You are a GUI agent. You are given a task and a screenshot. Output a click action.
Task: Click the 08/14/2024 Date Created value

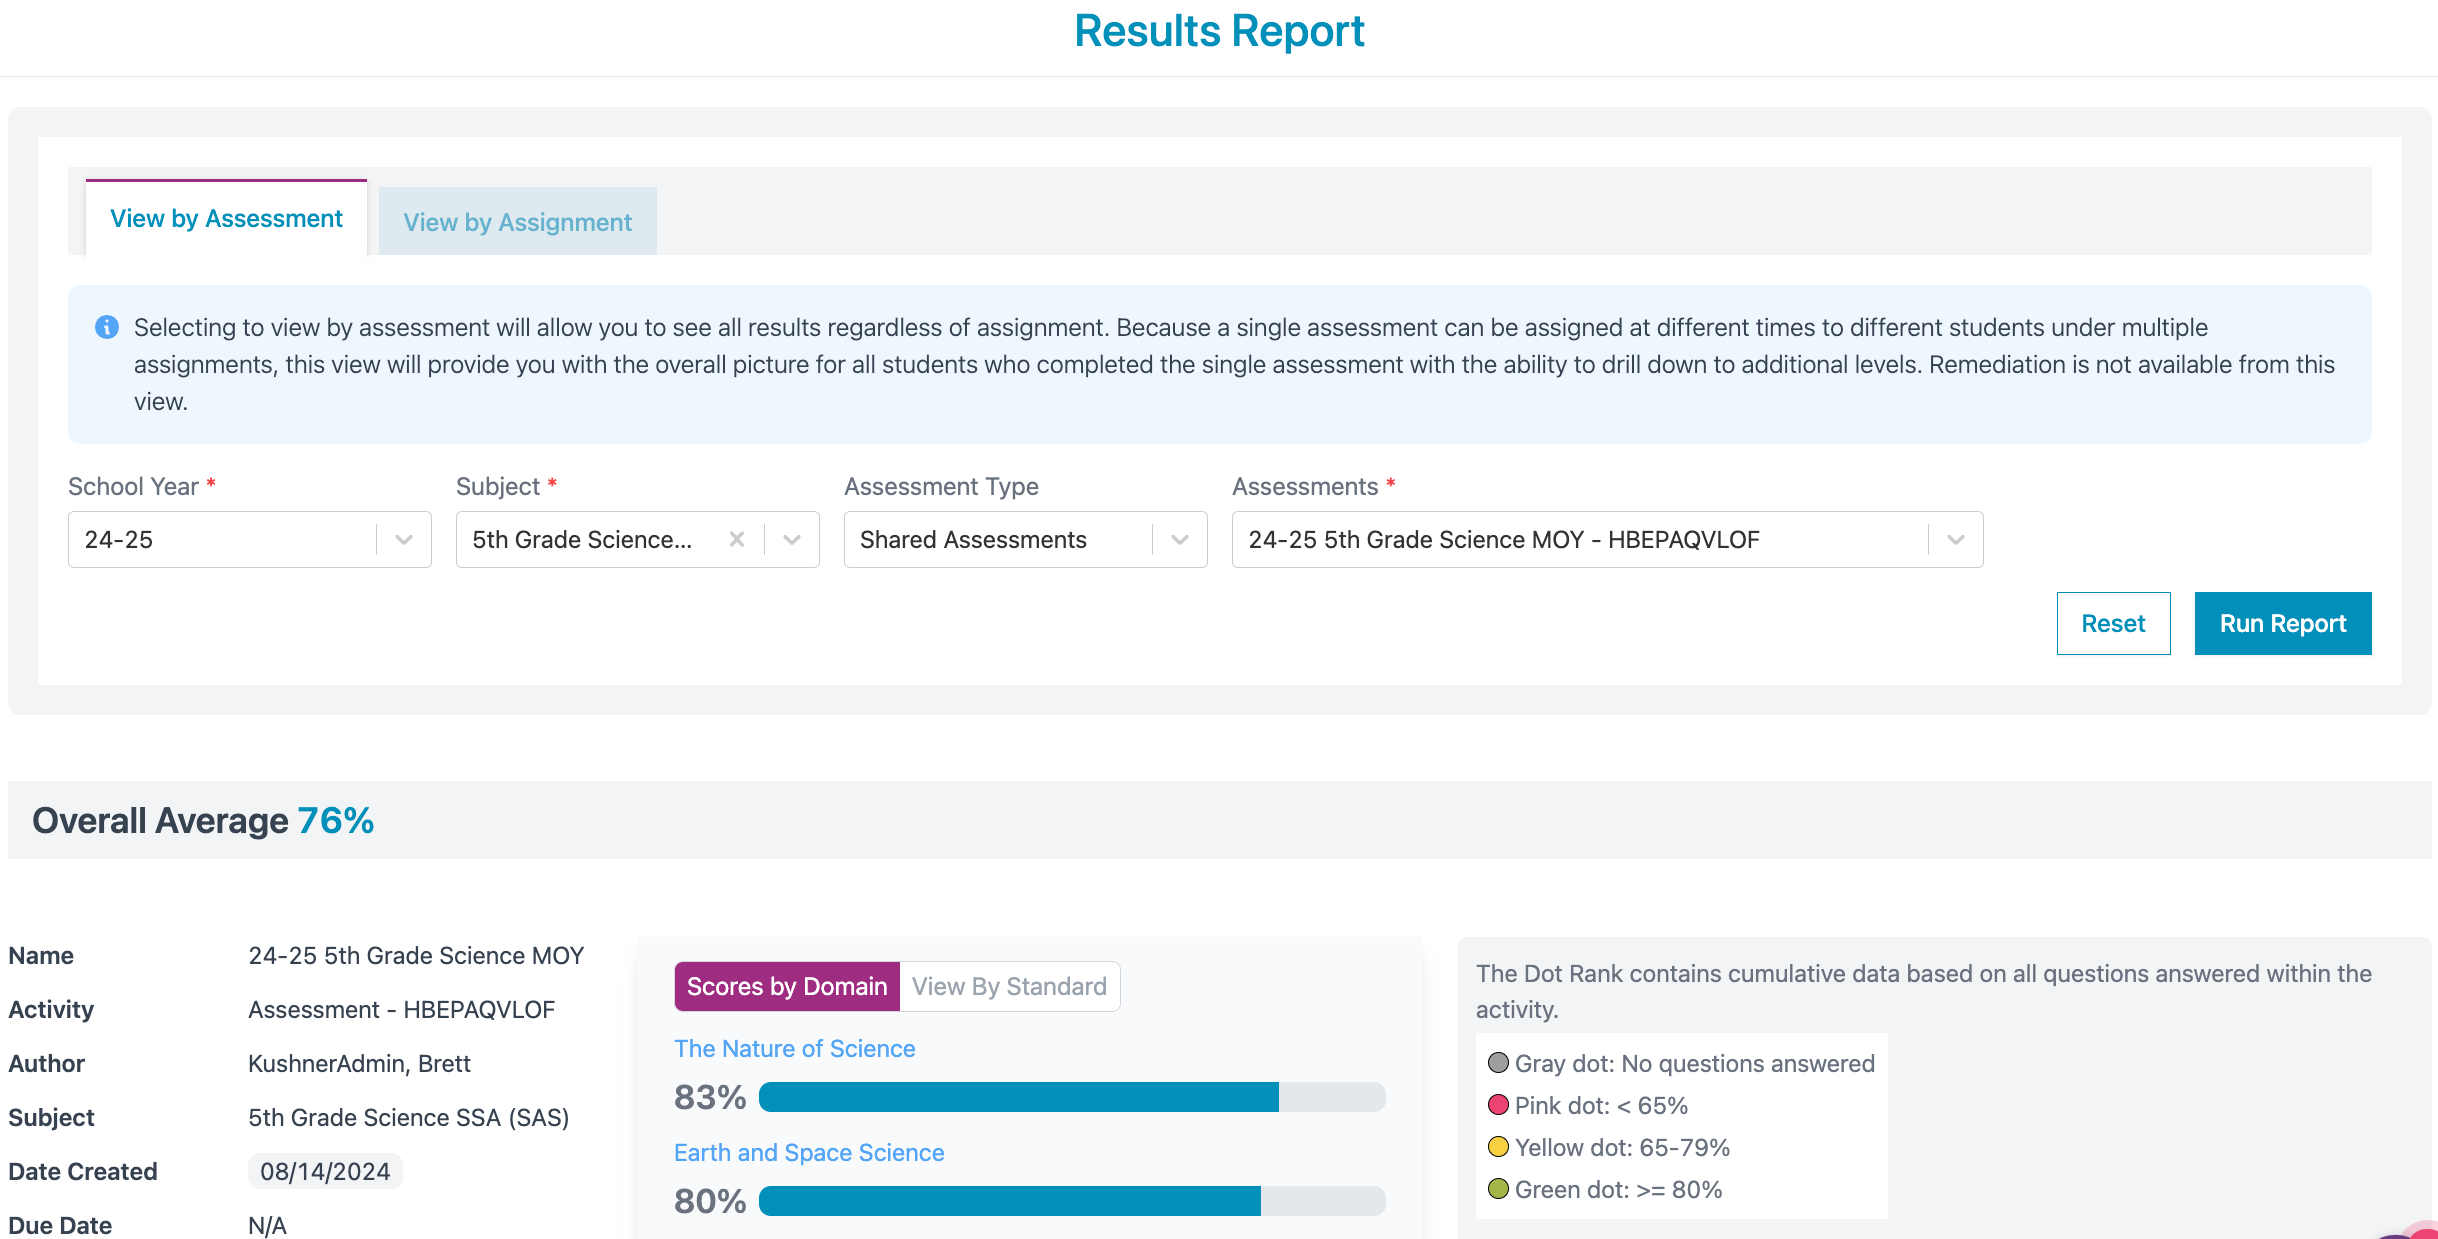click(325, 1171)
